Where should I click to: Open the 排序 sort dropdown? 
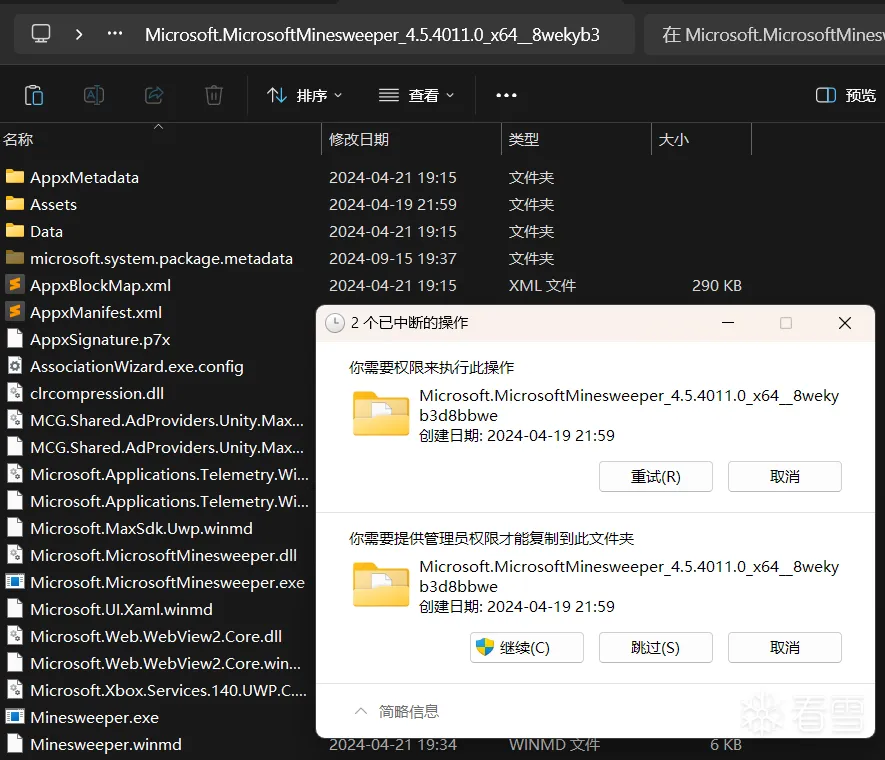(305, 95)
